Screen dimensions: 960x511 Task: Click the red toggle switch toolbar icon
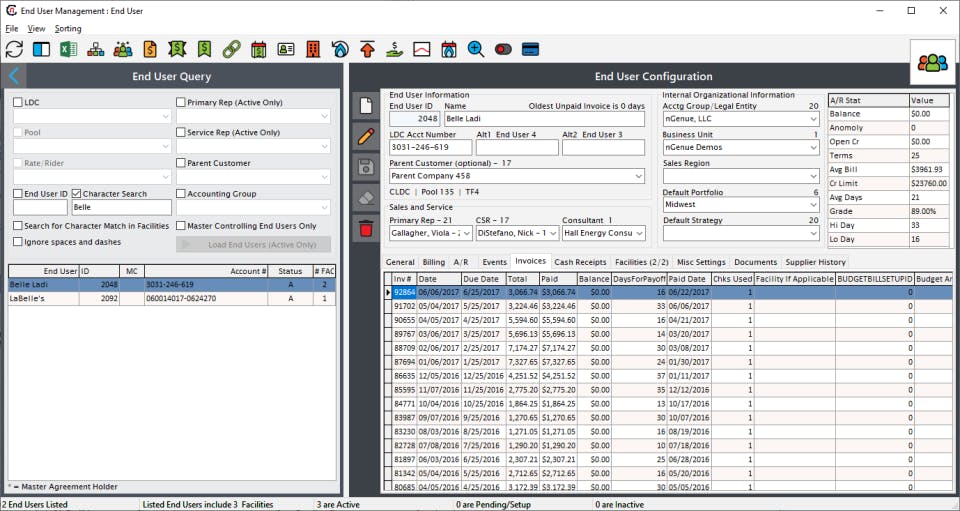point(503,49)
